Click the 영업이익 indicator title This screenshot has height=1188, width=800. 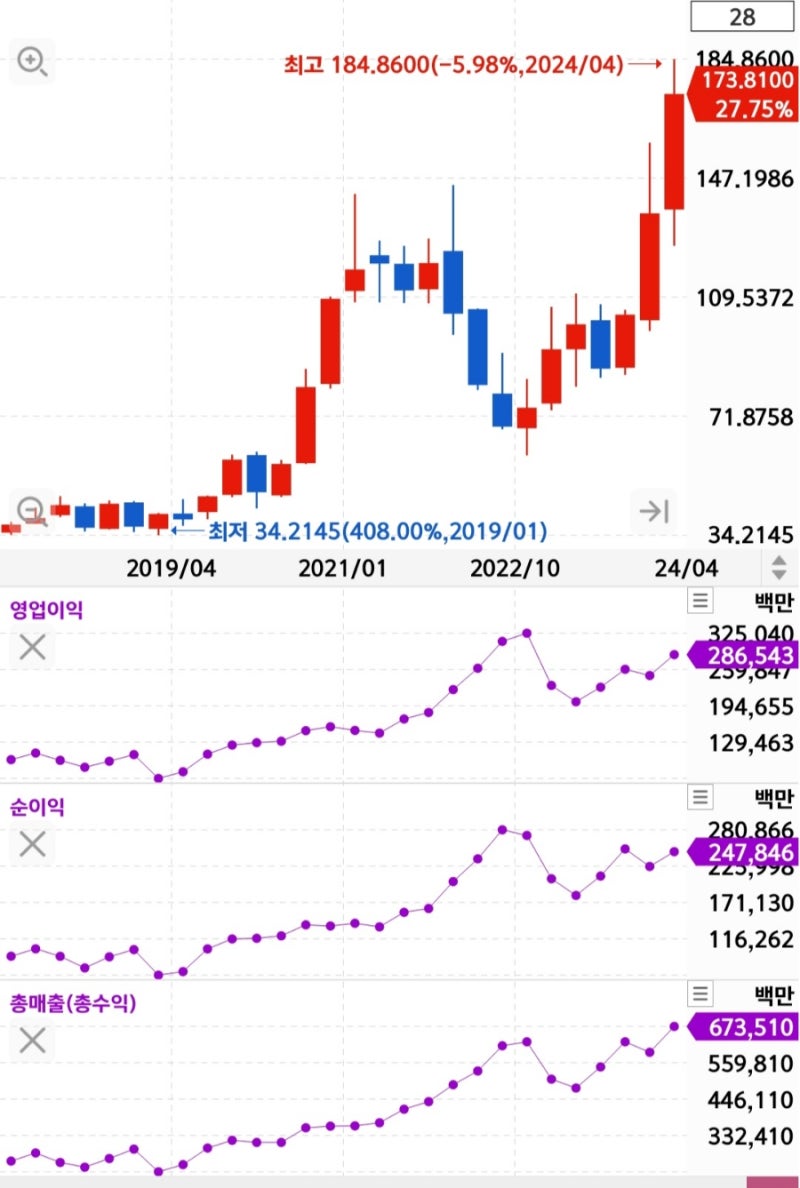[46, 610]
